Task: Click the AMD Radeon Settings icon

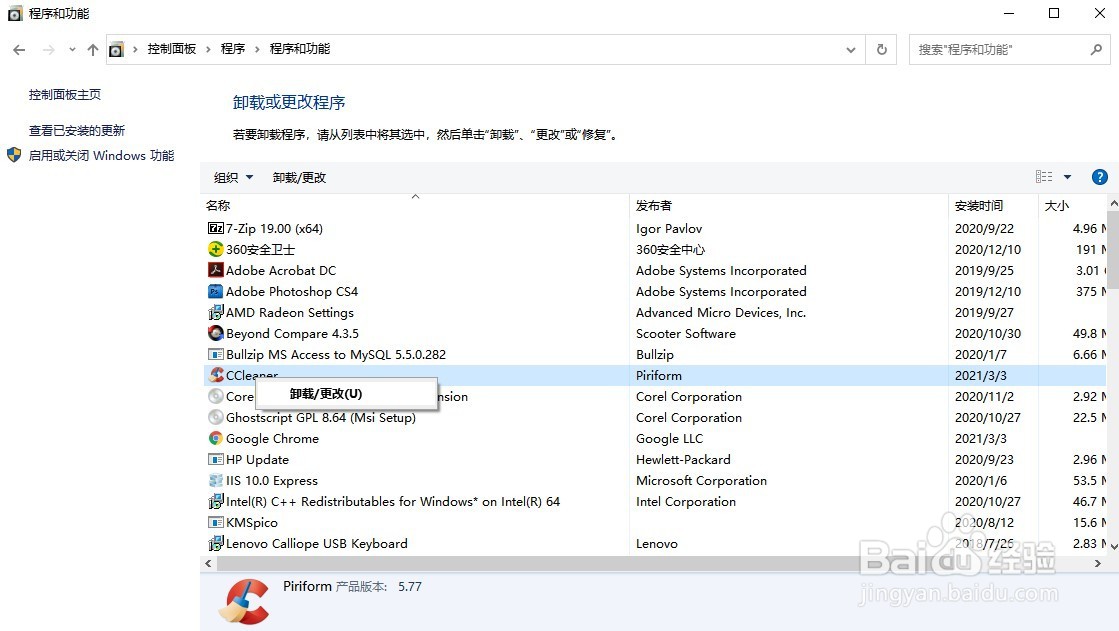Action: click(216, 313)
